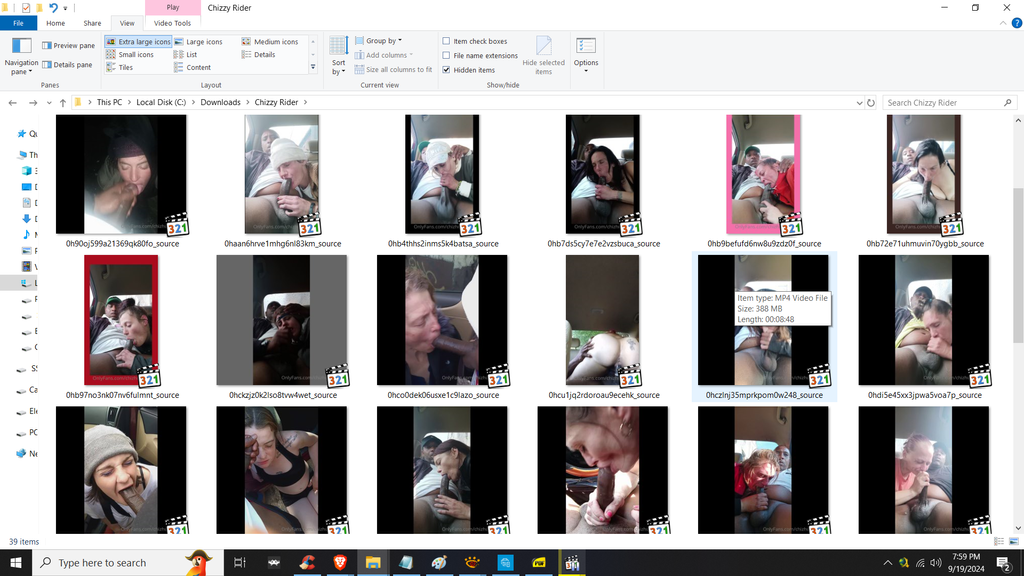Open the Sort by dropdown
Image resolution: width=1024 pixels, height=576 pixels.
click(x=339, y=55)
